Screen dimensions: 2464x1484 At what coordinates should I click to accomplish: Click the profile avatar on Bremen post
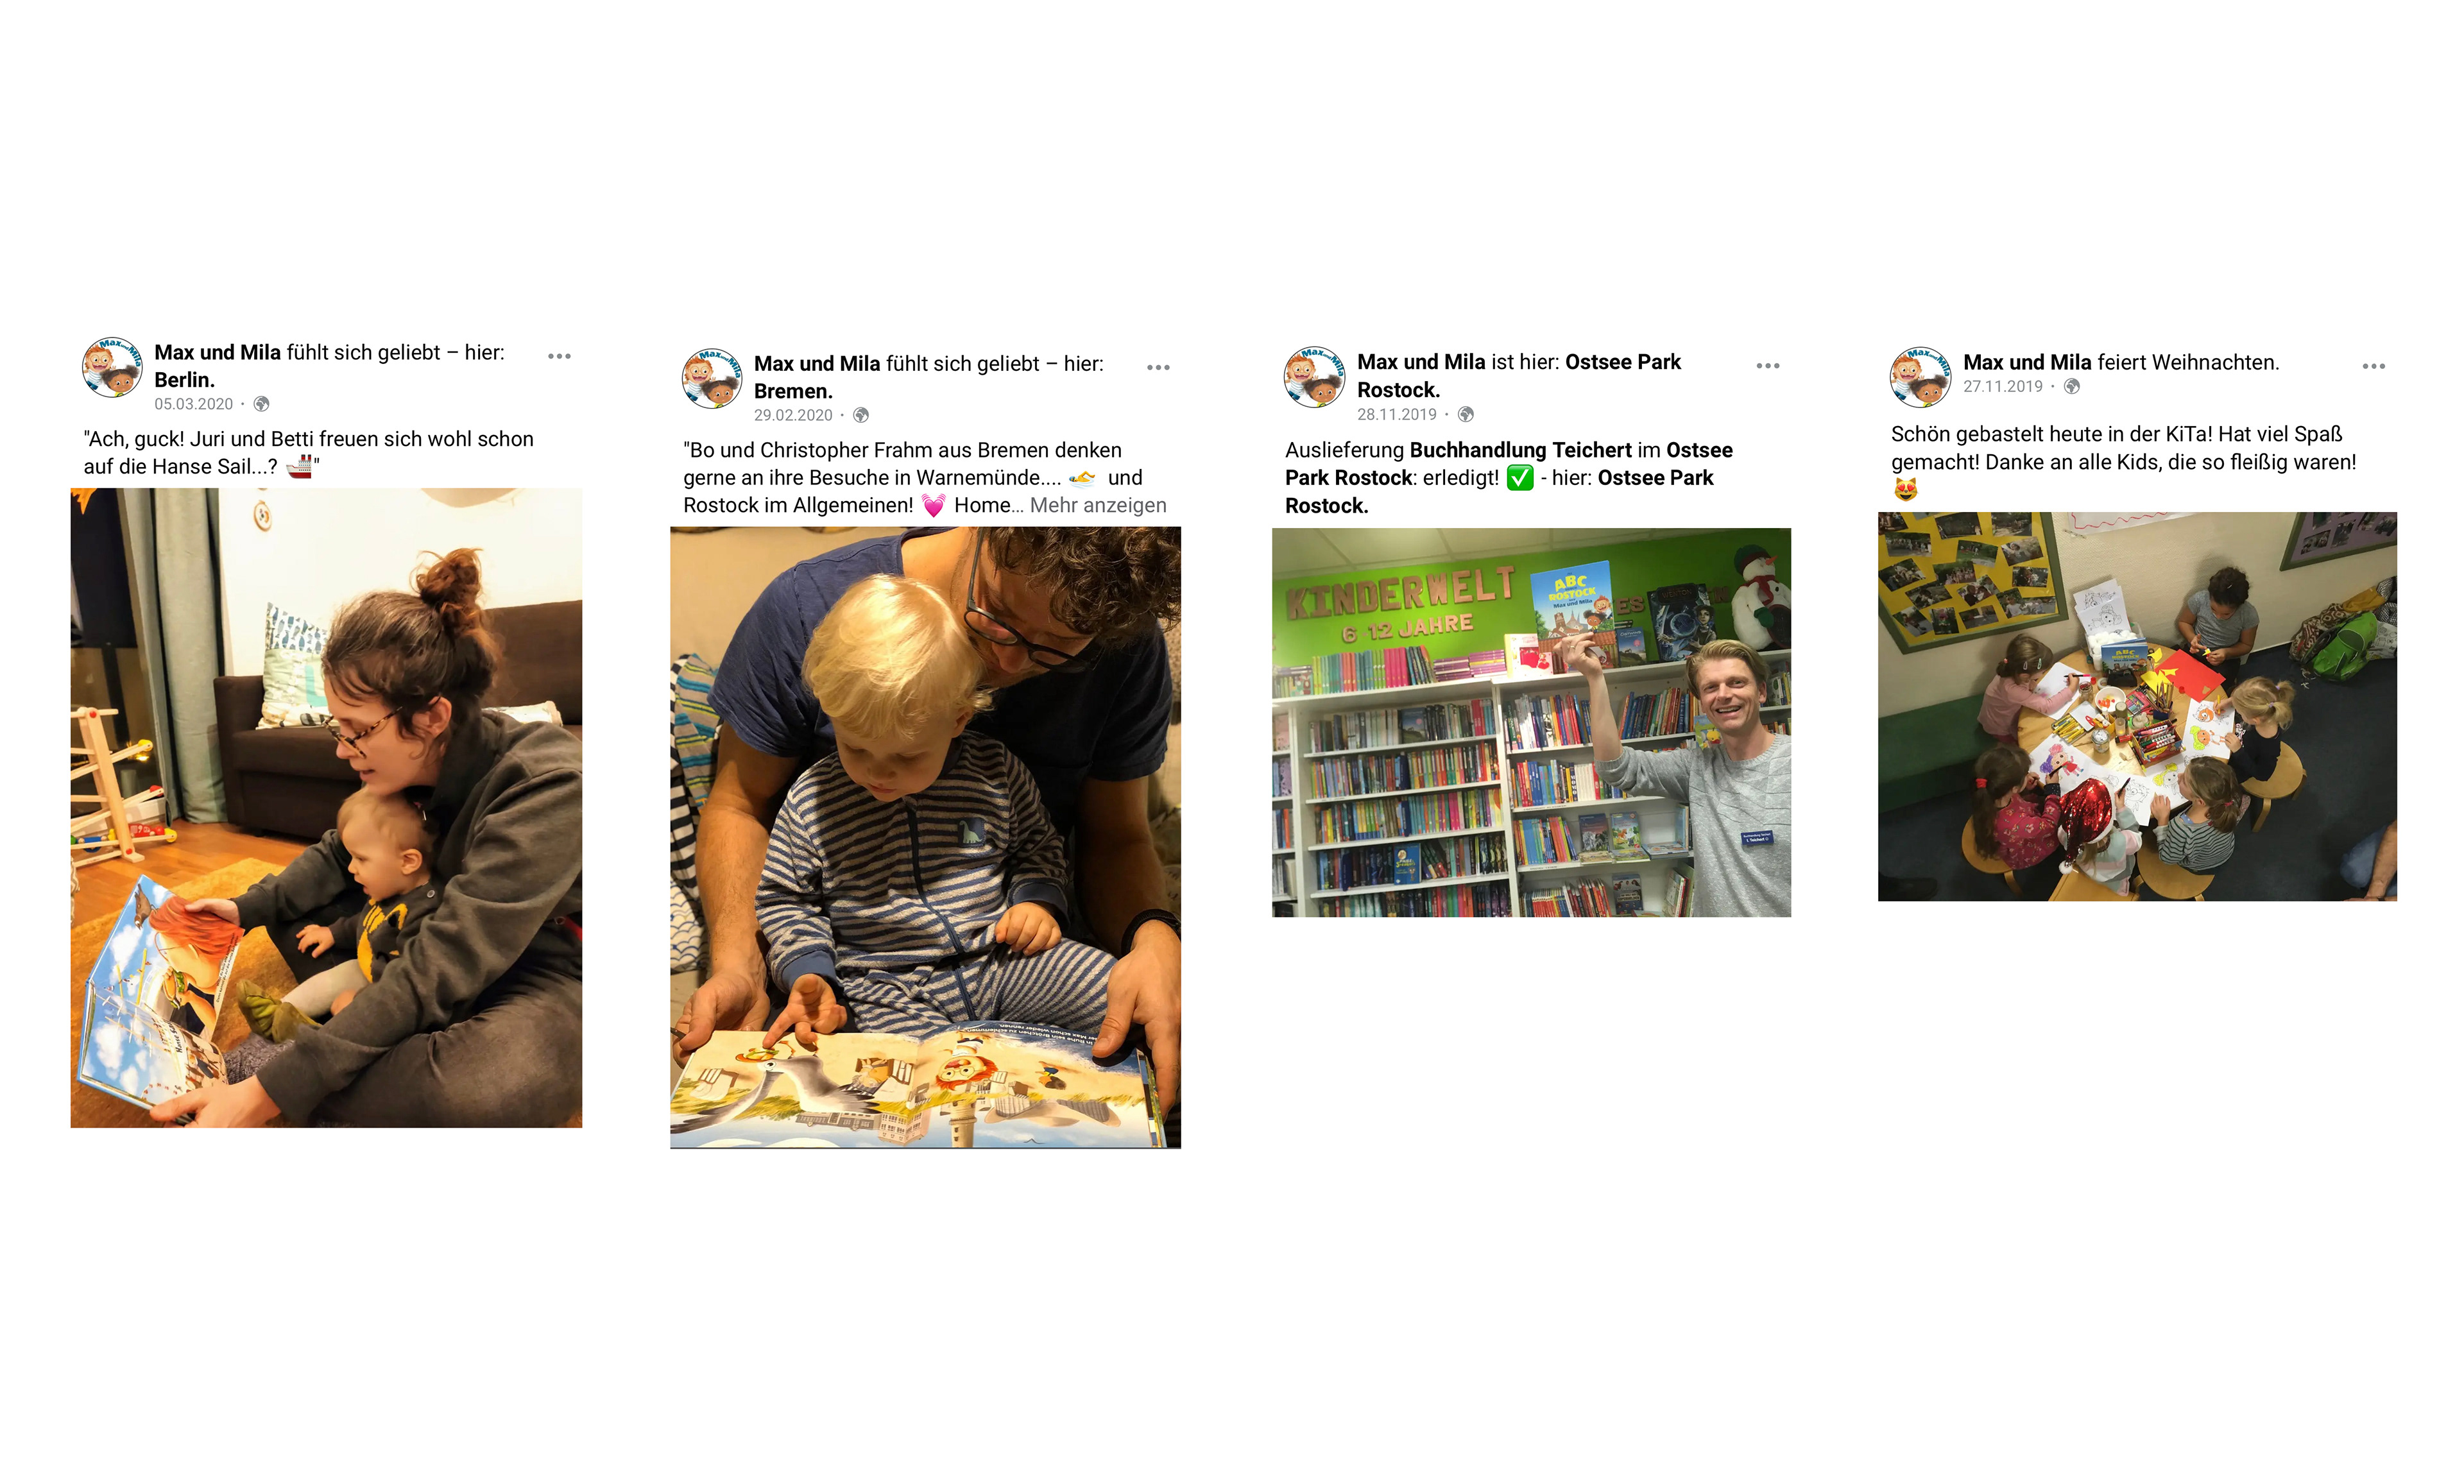tap(712, 379)
